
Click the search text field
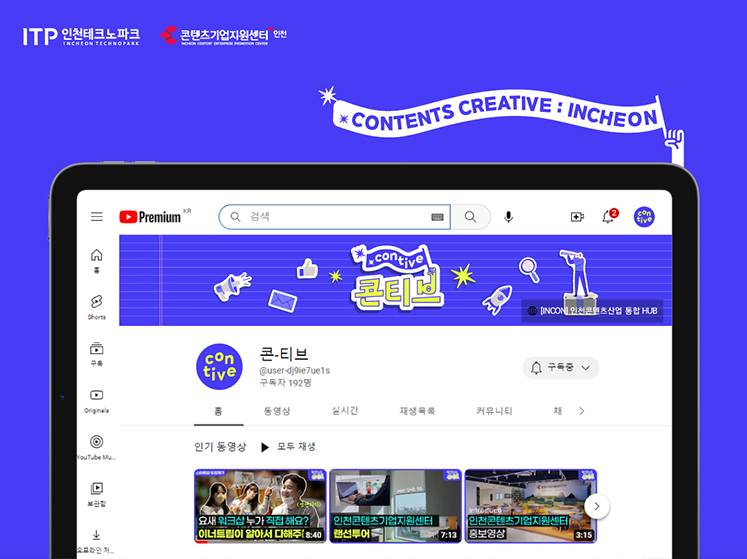tap(334, 217)
